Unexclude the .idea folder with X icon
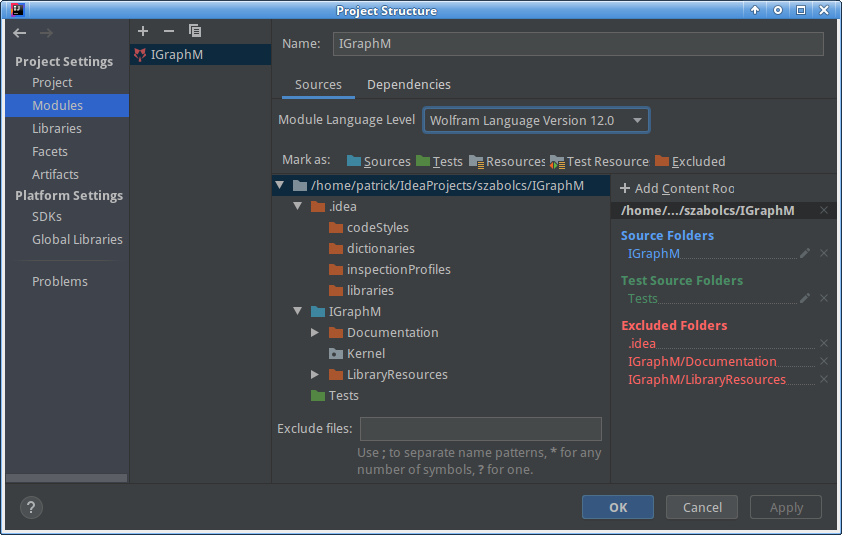The image size is (842, 535). (824, 343)
